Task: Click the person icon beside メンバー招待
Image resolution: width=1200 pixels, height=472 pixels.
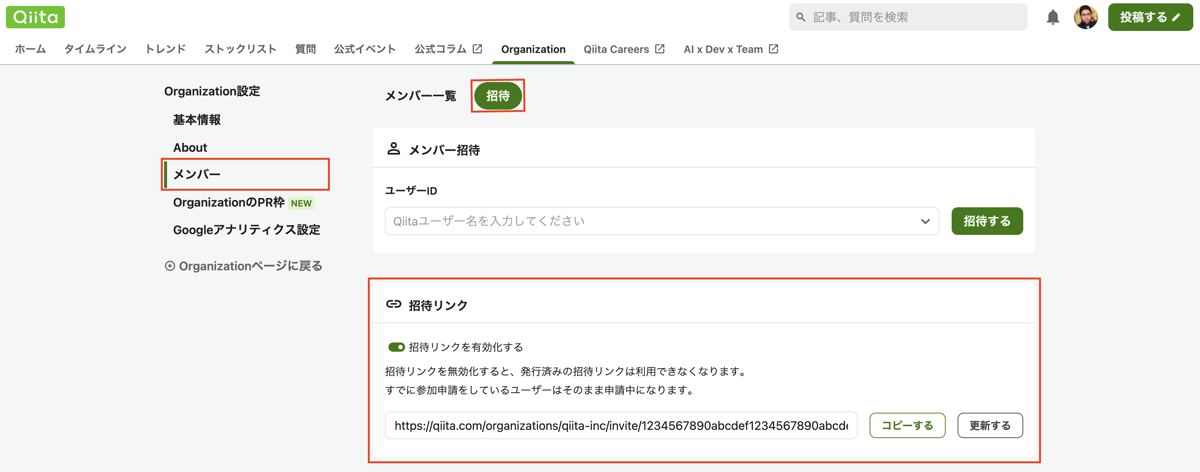Action: point(393,149)
